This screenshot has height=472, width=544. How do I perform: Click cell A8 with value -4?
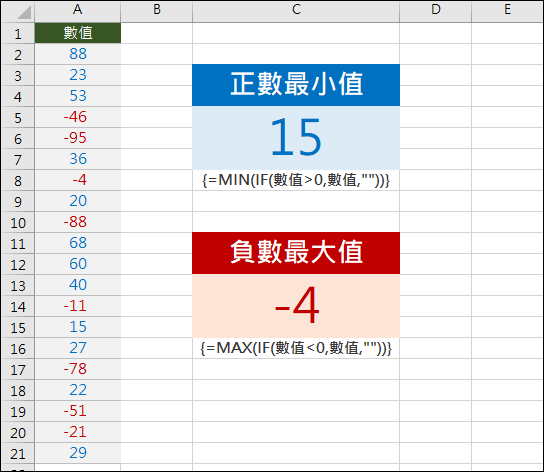78,180
